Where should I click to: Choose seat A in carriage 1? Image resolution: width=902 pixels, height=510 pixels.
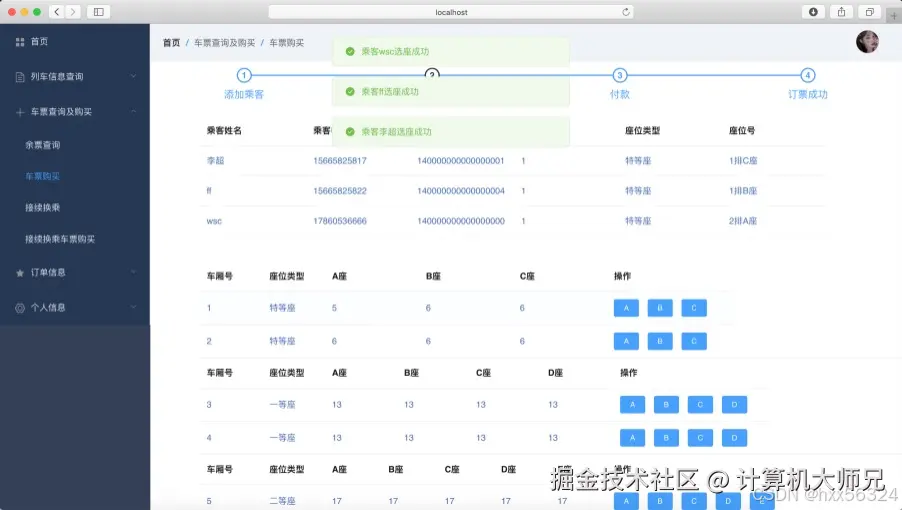pyautogui.click(x=626, y=308)
